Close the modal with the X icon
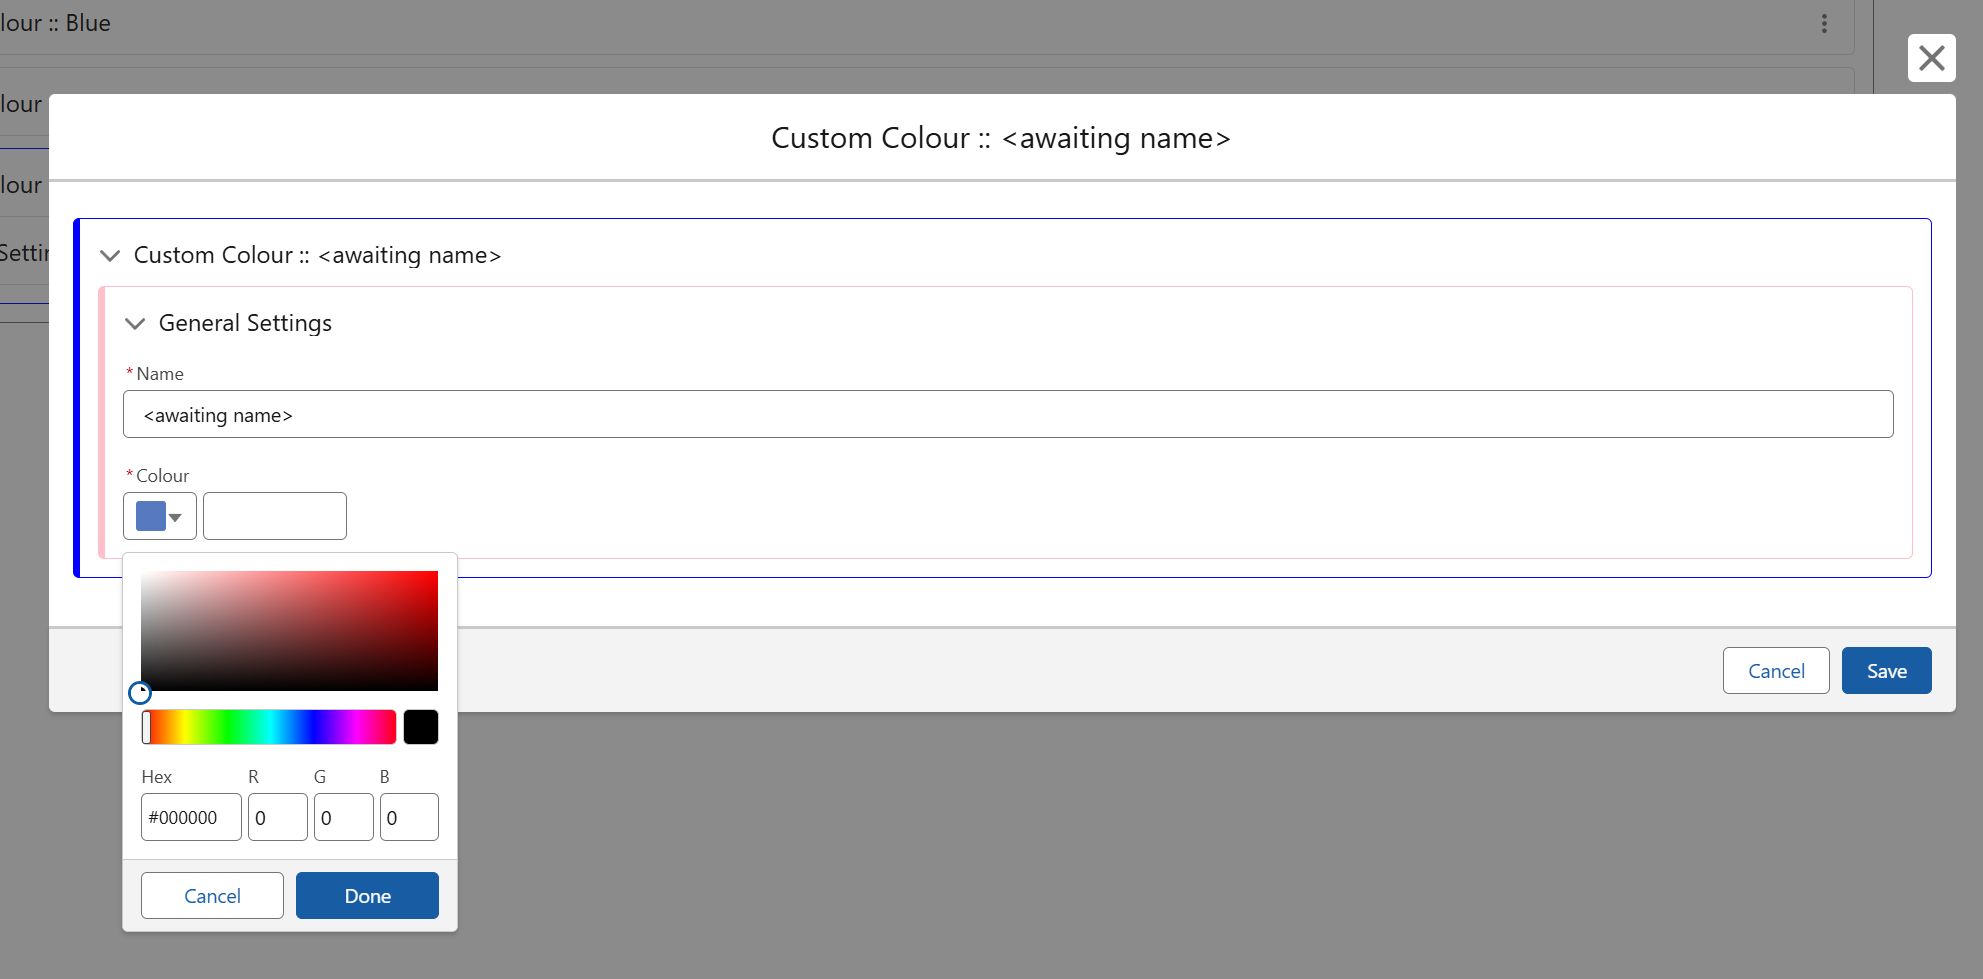The width and height of the screenshot is (1983, 979). 1931,58
